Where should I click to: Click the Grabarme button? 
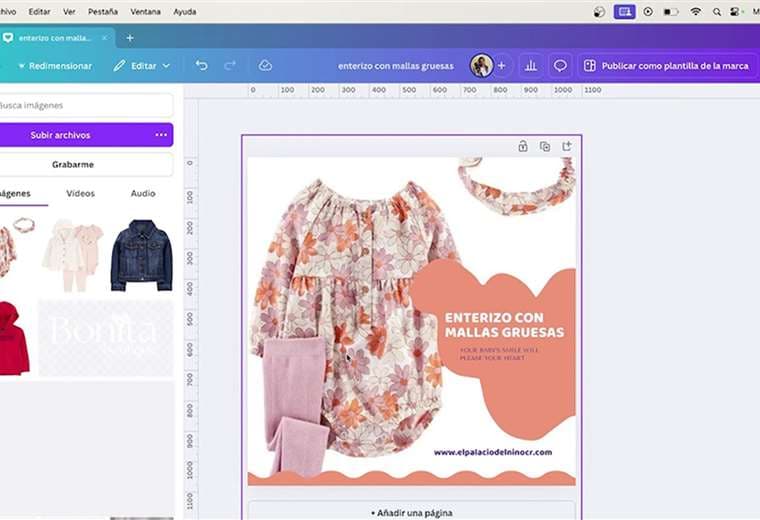(72, 164)
